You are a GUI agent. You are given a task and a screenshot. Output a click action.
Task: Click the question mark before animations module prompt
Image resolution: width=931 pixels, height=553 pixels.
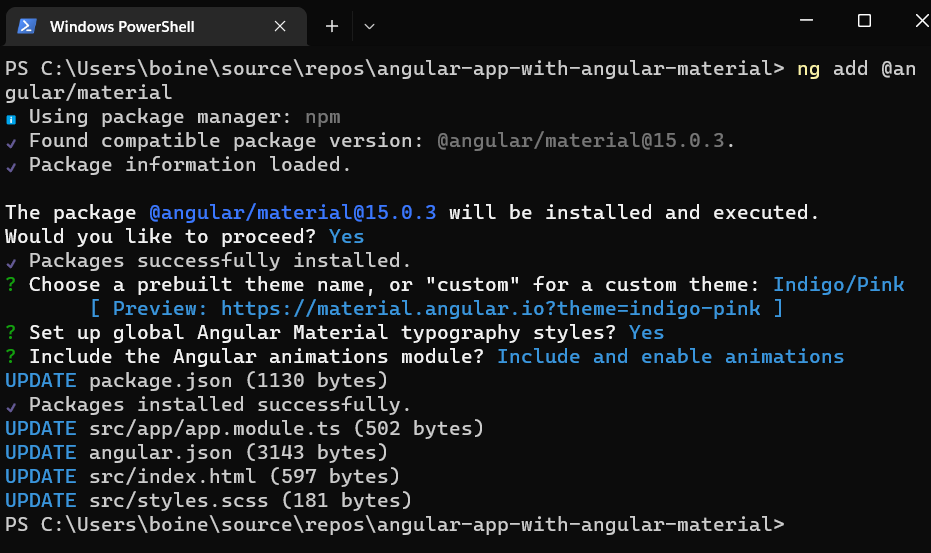click(x=11, y=356)
